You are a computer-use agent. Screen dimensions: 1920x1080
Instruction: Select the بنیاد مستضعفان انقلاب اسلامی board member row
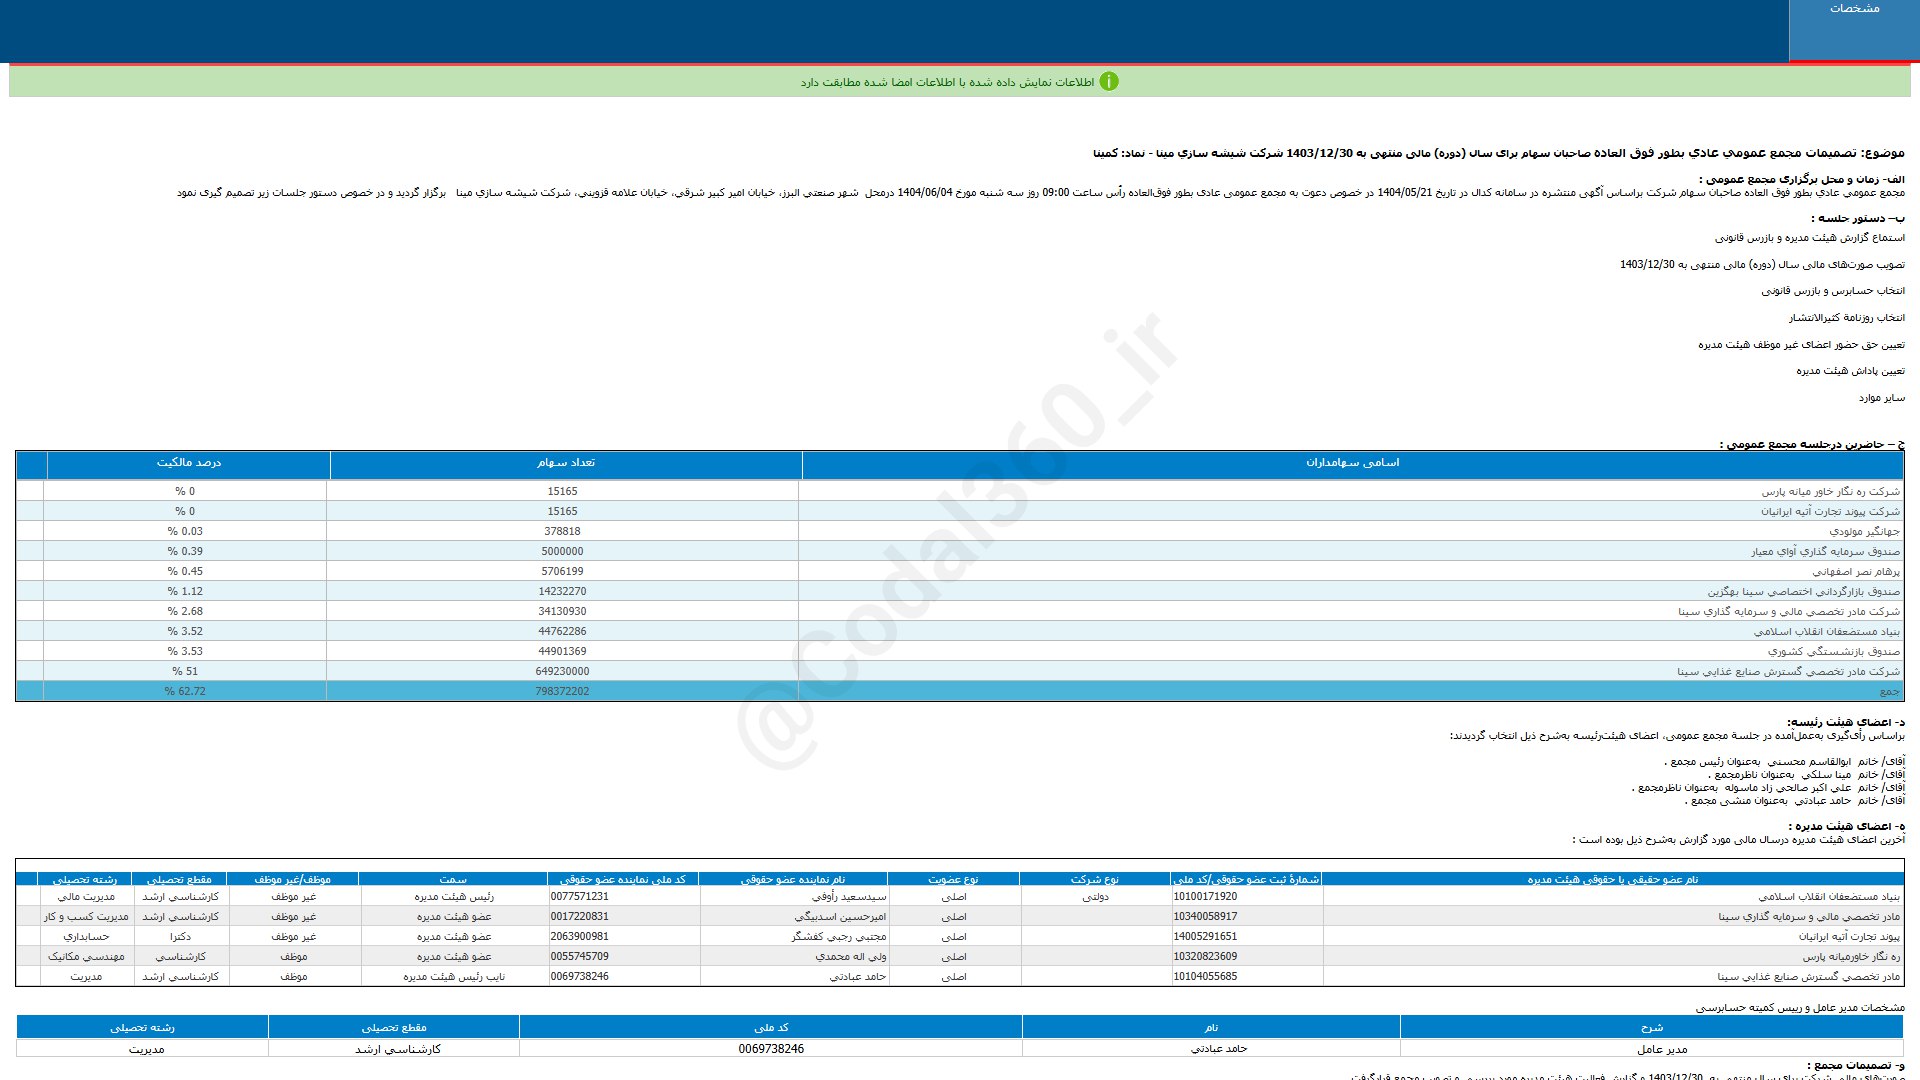click(x=1828, y=897)
